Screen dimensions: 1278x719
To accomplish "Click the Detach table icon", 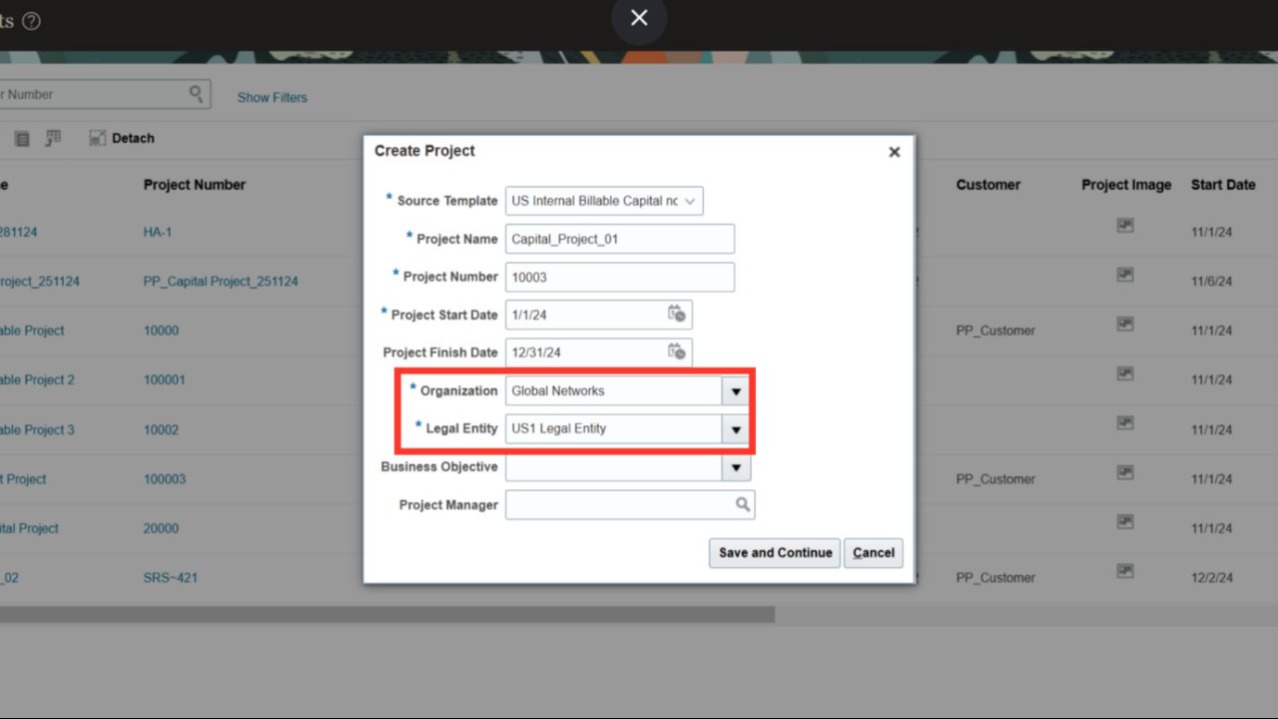I will [x=97, y=138].
